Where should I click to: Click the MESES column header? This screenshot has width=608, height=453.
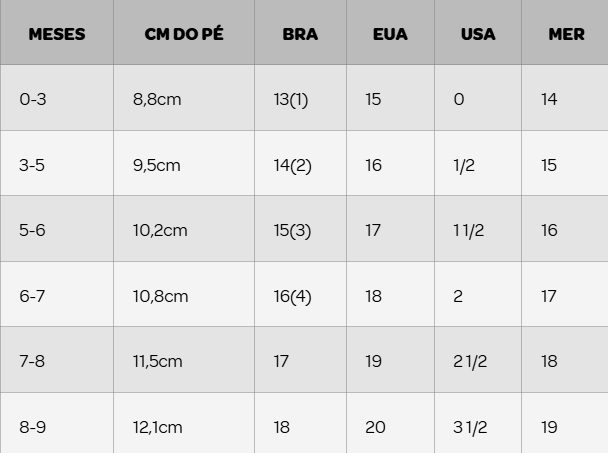click(x=57, y=33)
